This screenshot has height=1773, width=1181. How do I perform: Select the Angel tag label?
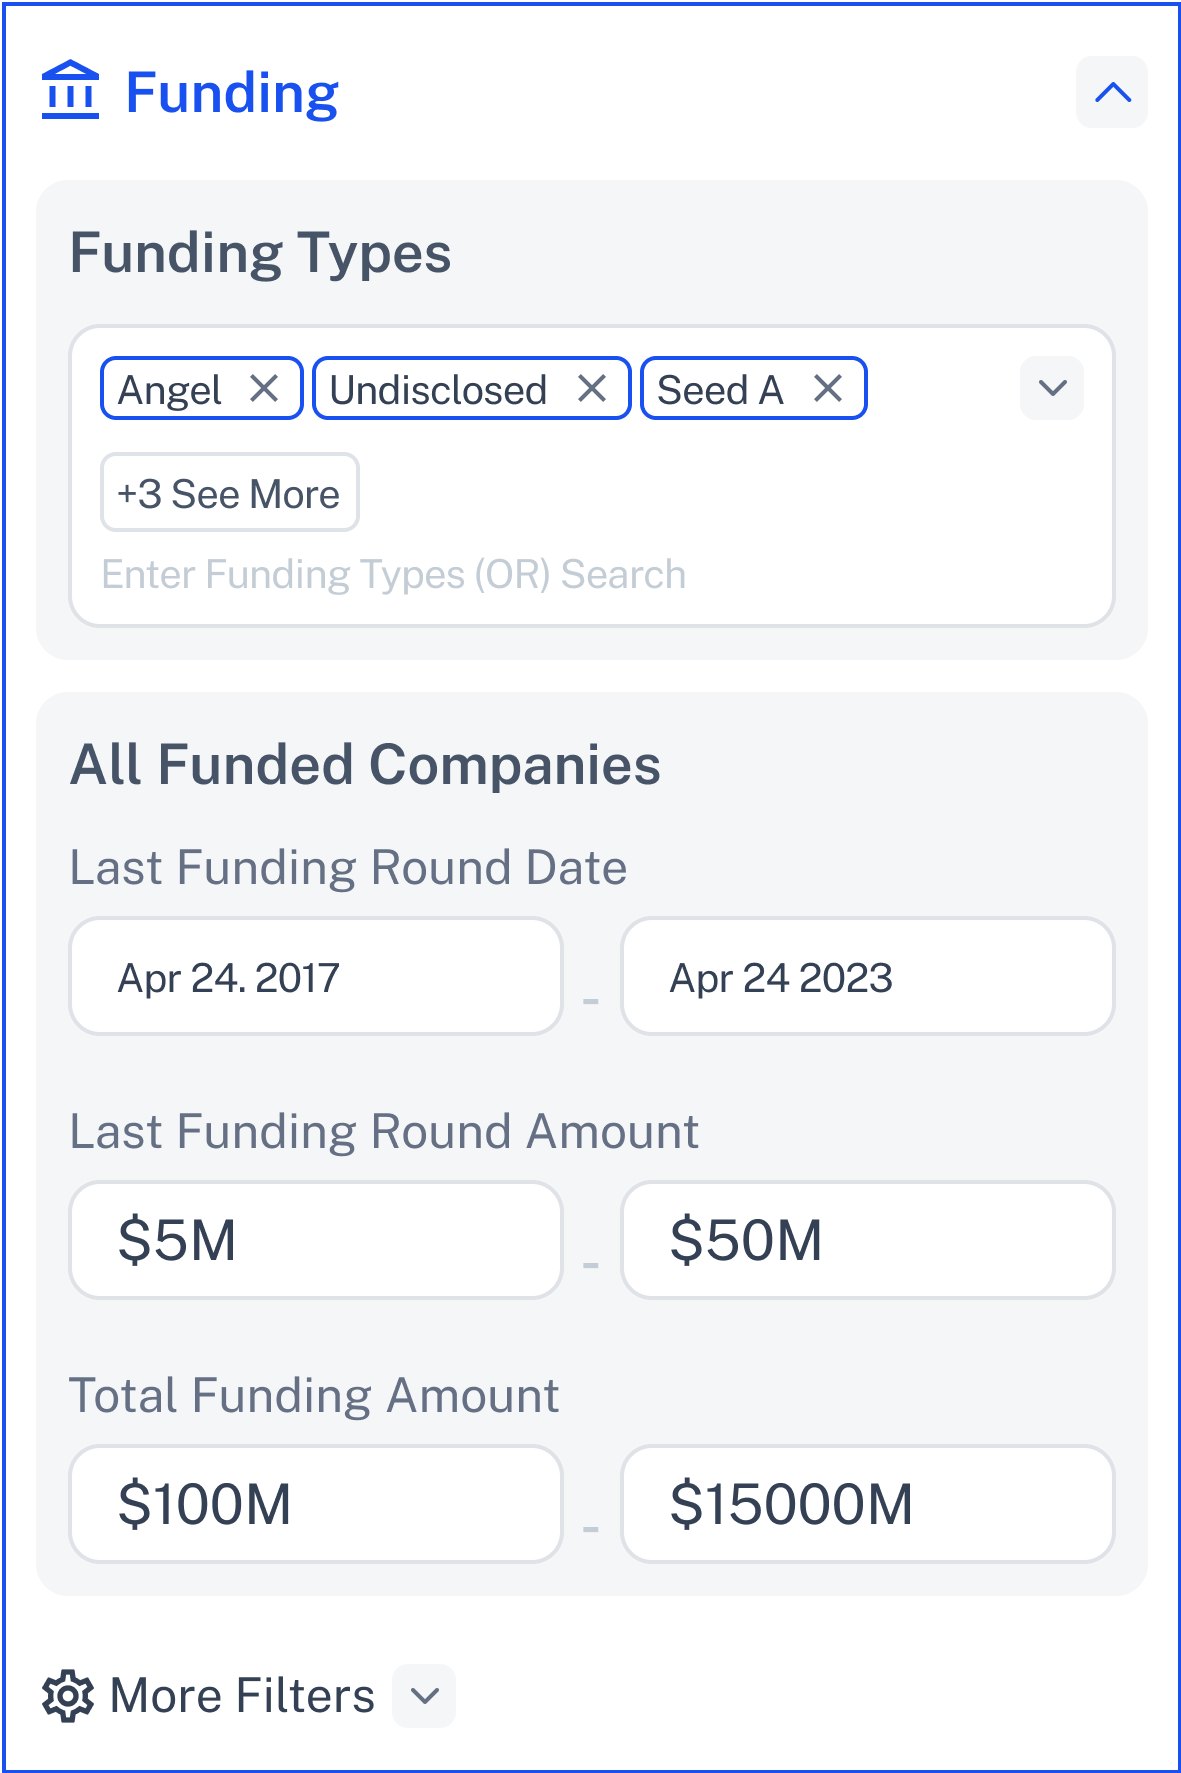(x=170, y=390)
